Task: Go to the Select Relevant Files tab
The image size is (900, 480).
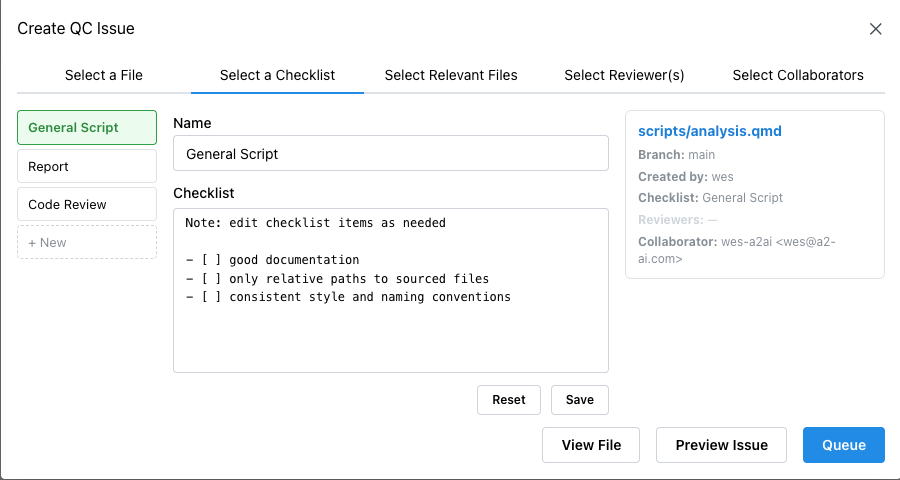Action: [451, 75]
